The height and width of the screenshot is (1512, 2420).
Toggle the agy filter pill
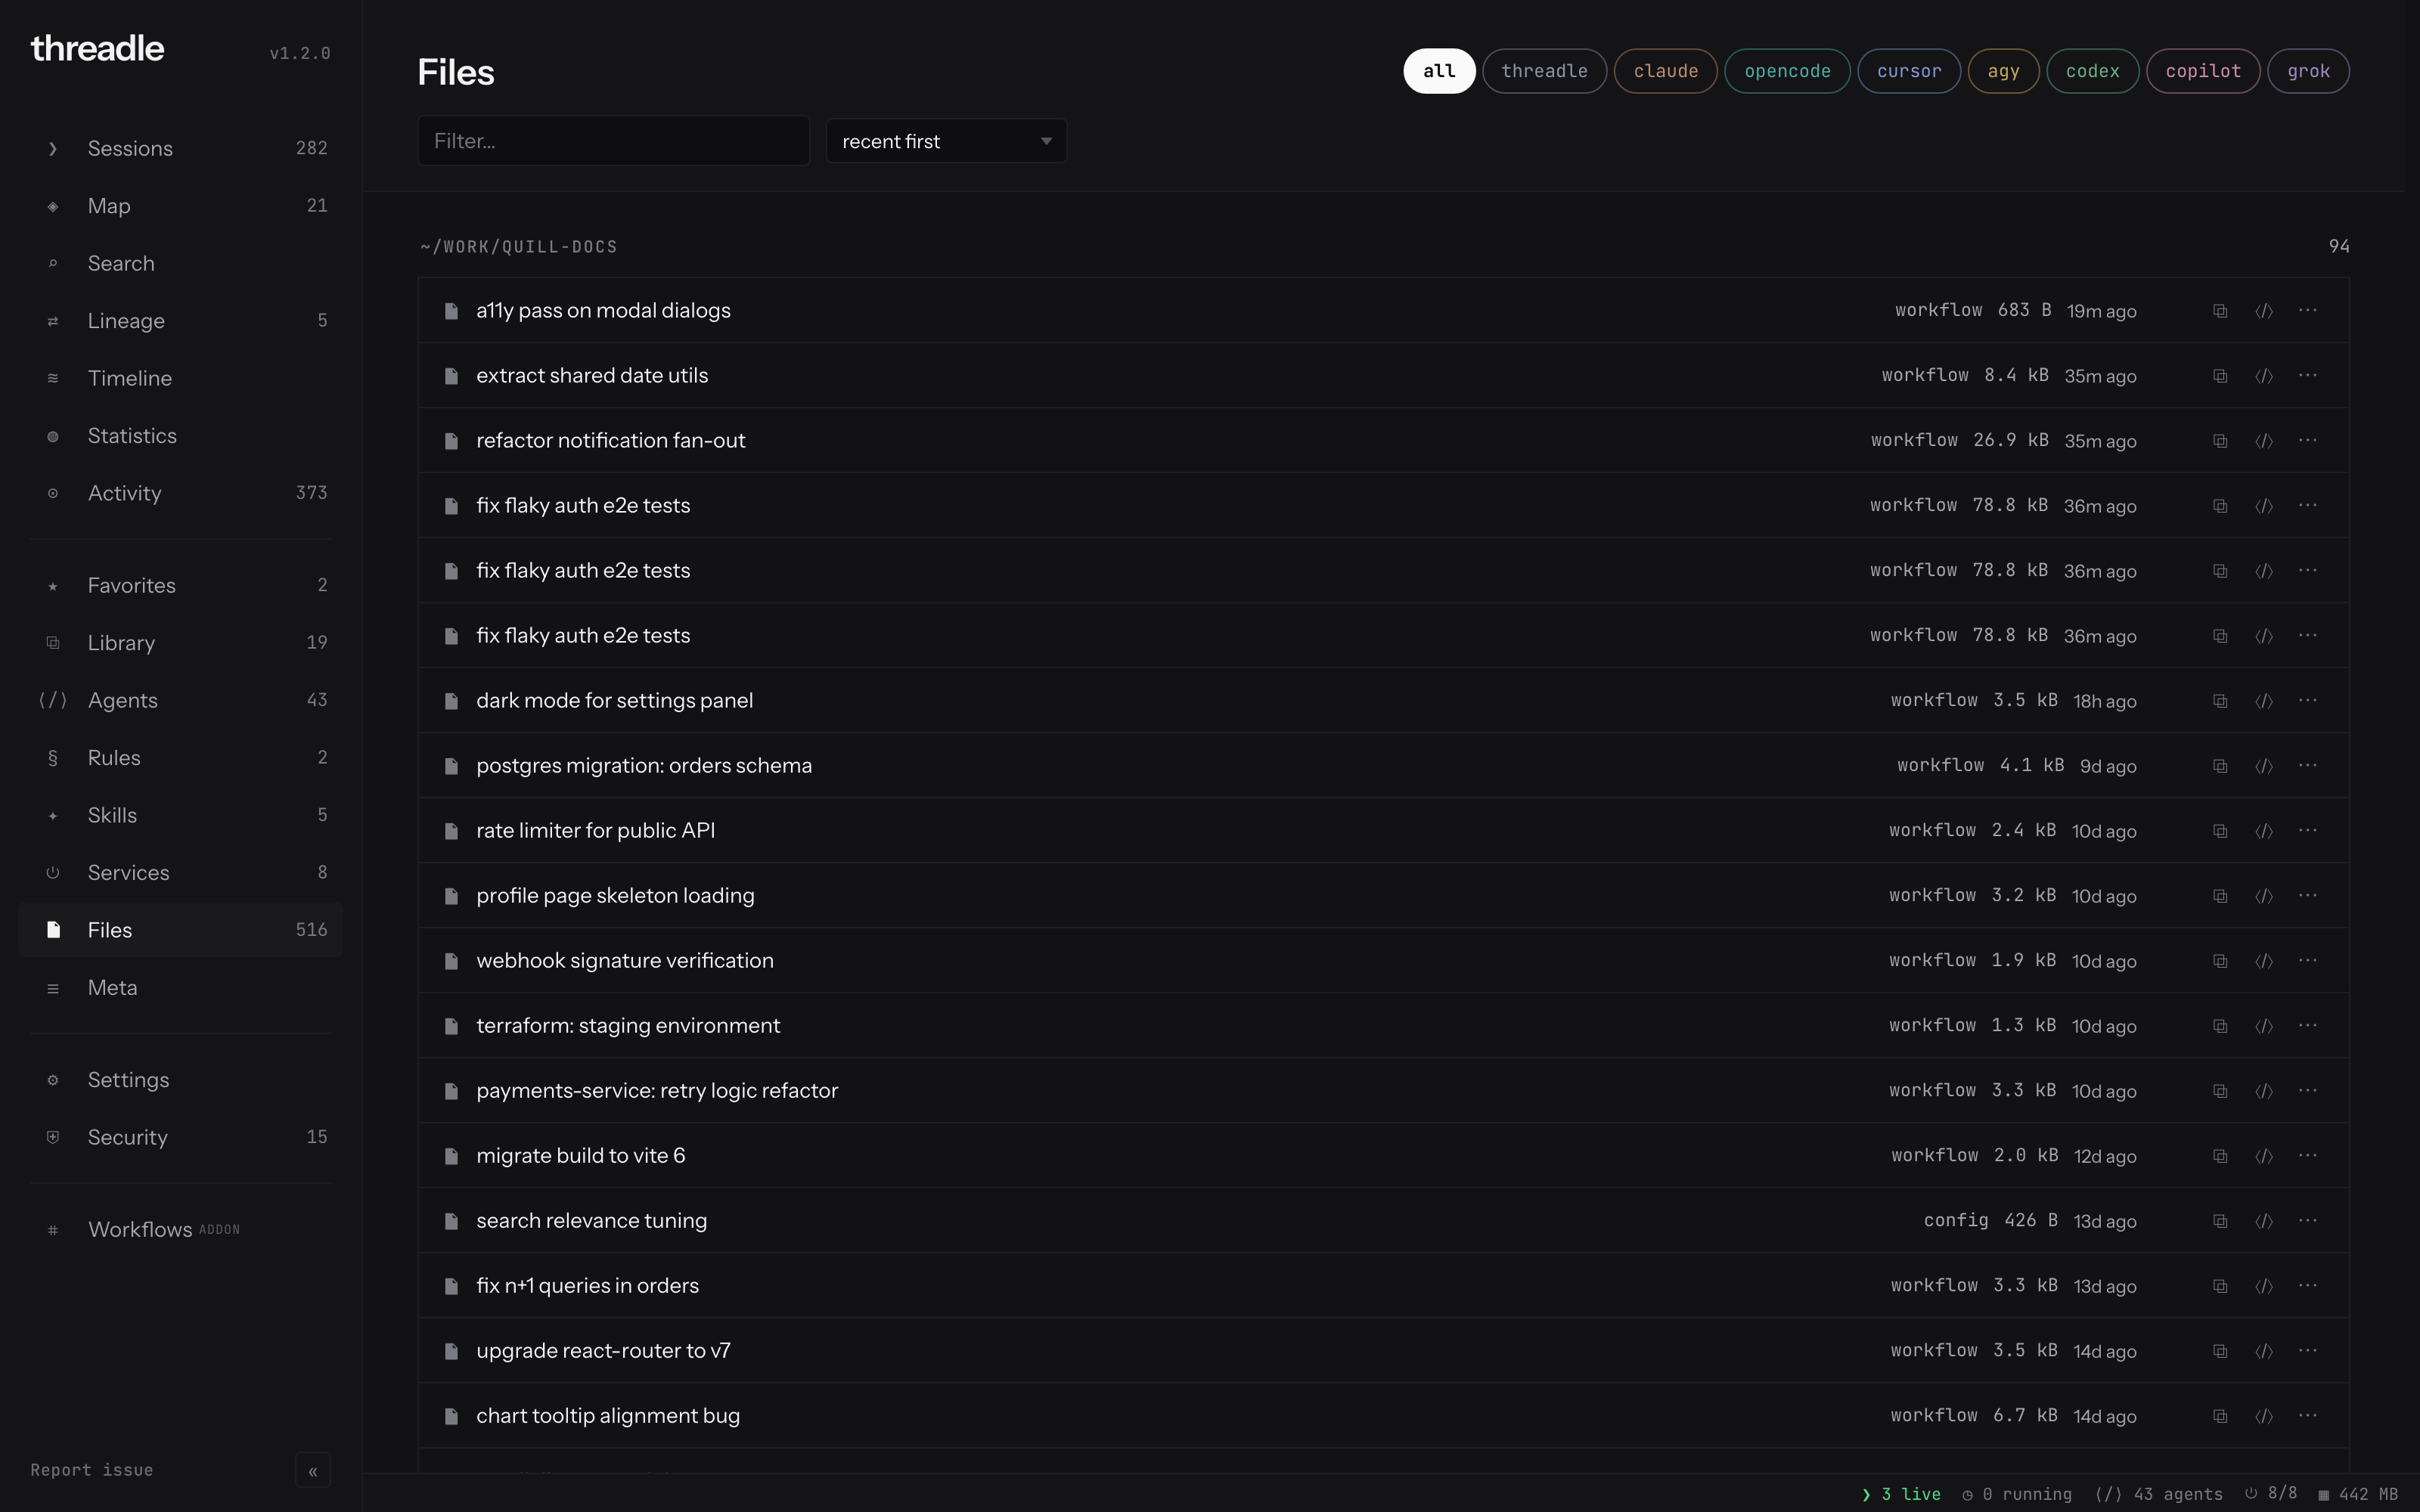tap(2003, 71)
